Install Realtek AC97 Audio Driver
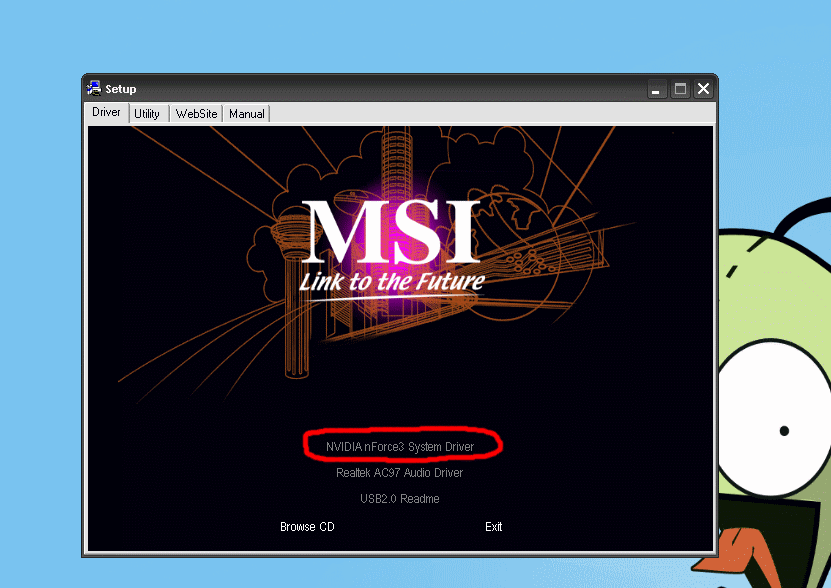The height and width of the screenshot is (588, 831). 400,472
